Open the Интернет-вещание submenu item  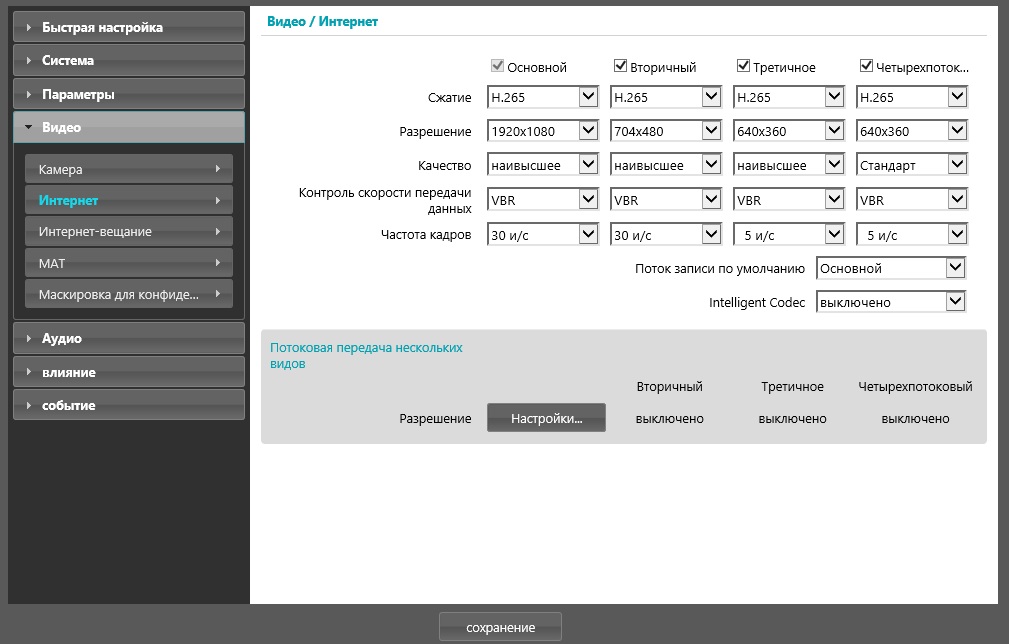tap(129, 232)
